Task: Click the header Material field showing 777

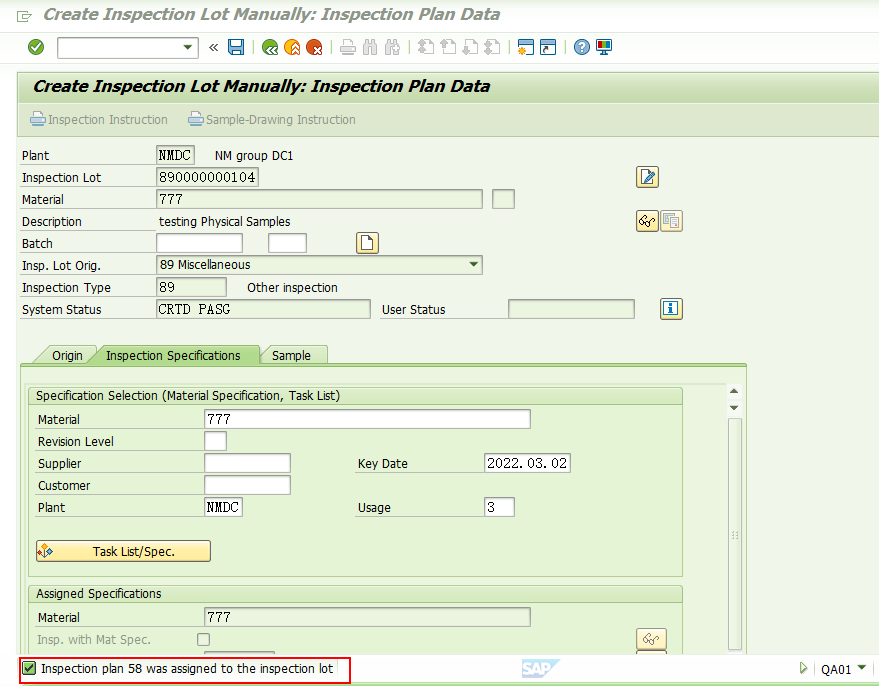Action: click(319, 199)
